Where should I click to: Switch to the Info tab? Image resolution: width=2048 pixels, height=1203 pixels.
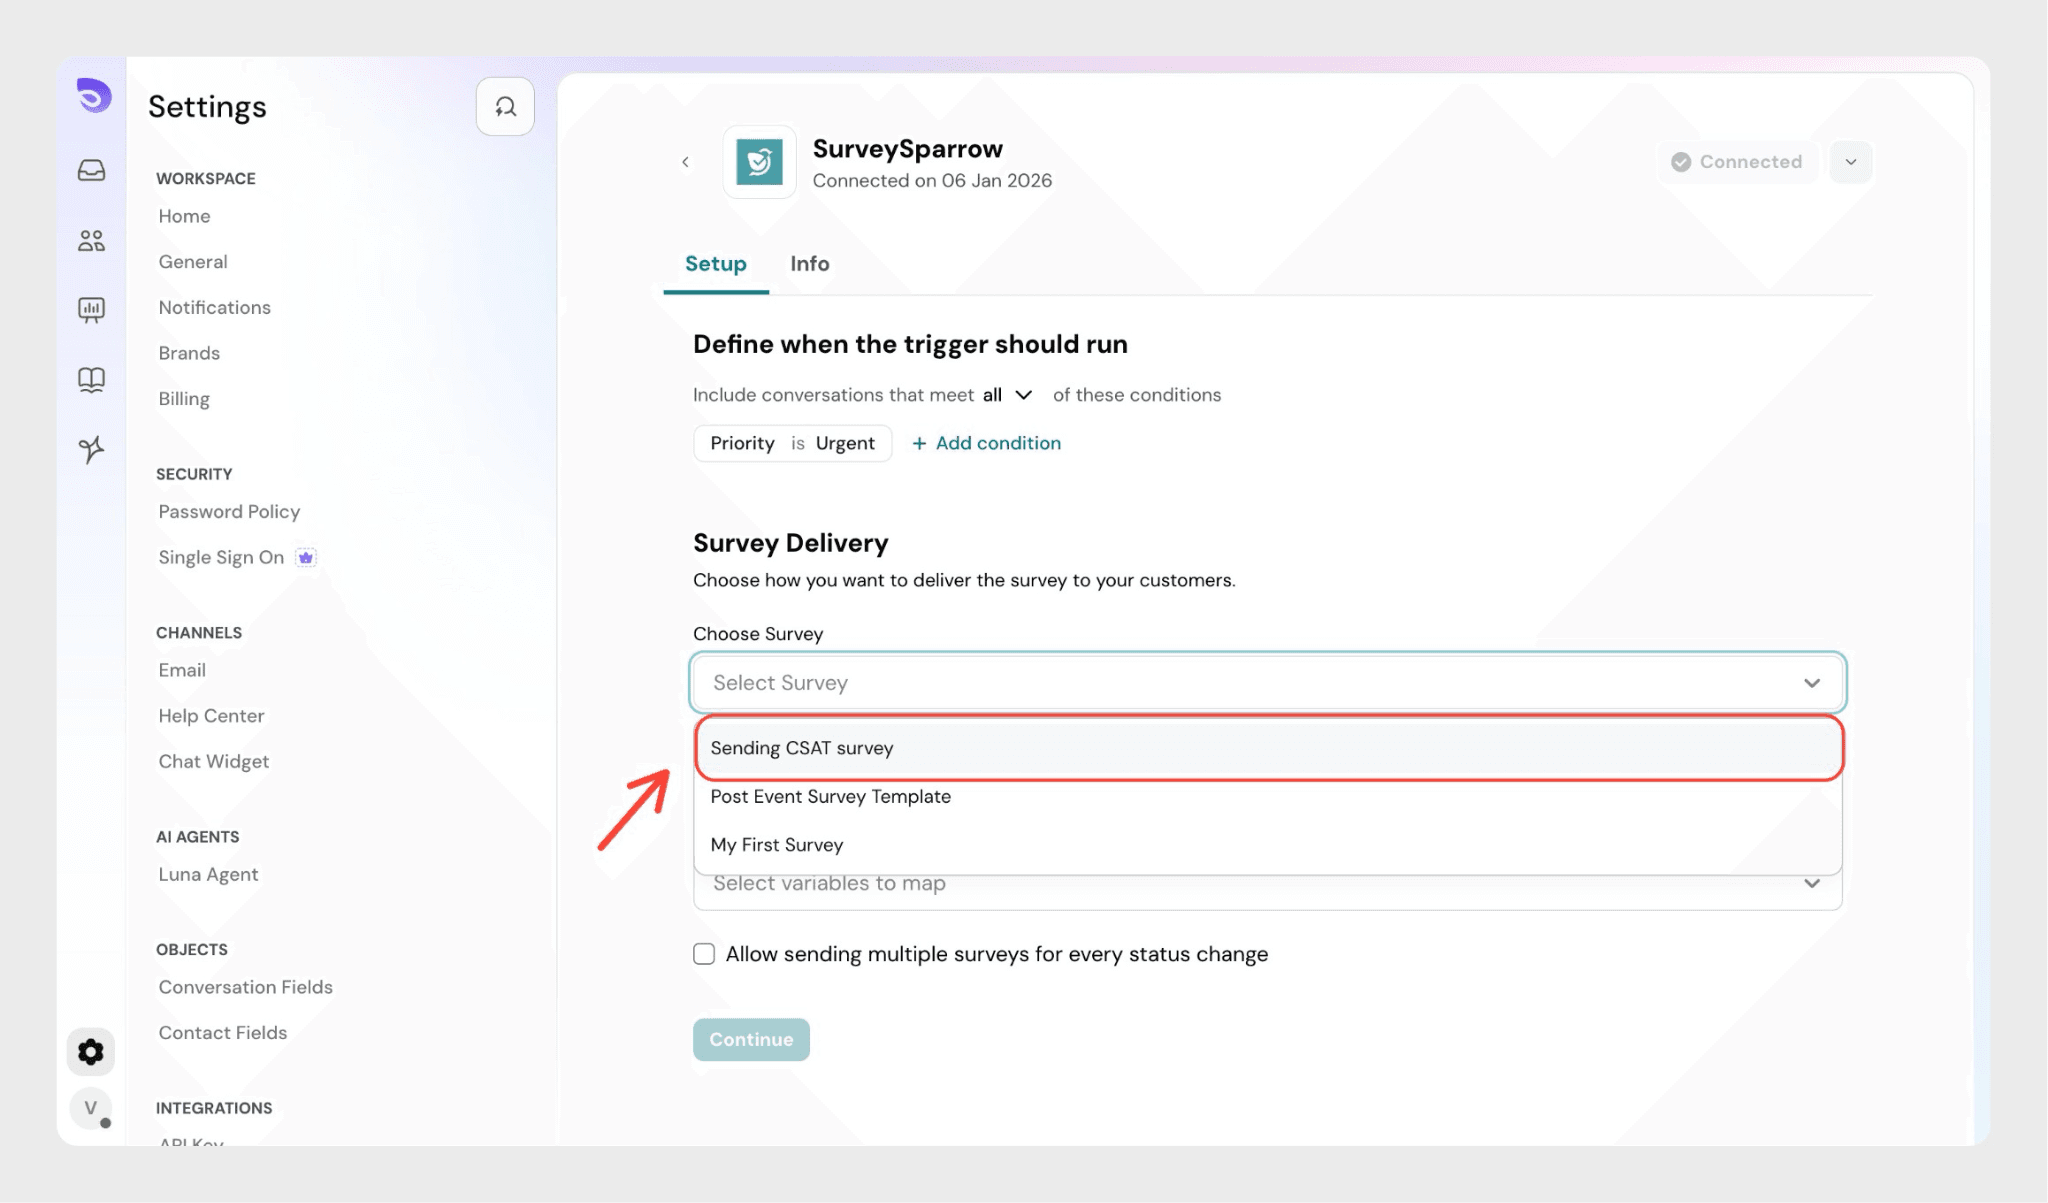[809, 264]
